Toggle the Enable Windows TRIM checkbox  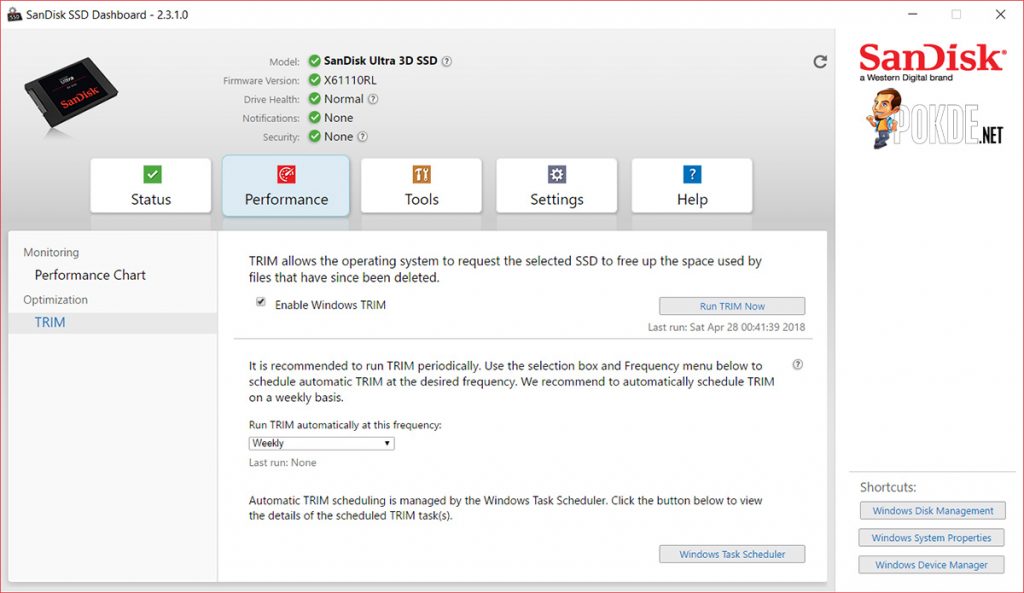(x=261, y=302)
